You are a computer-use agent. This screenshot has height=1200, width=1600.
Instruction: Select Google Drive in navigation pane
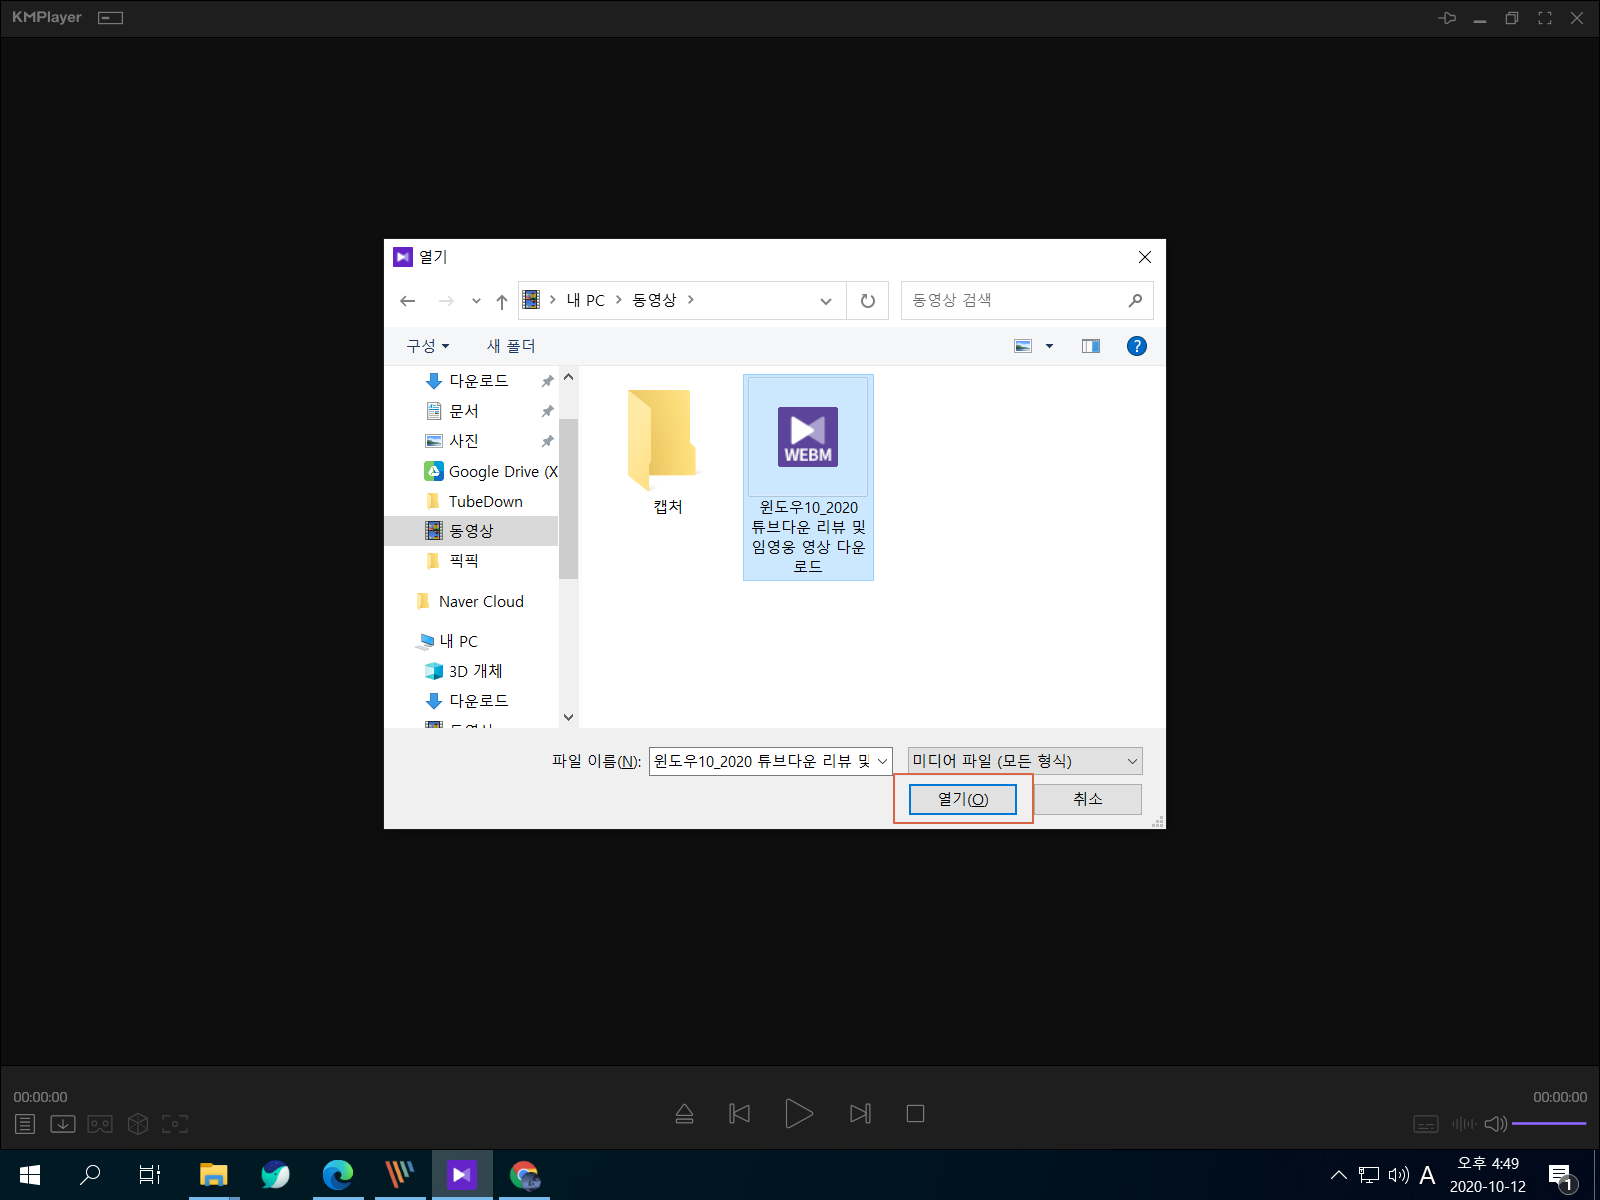491,471
